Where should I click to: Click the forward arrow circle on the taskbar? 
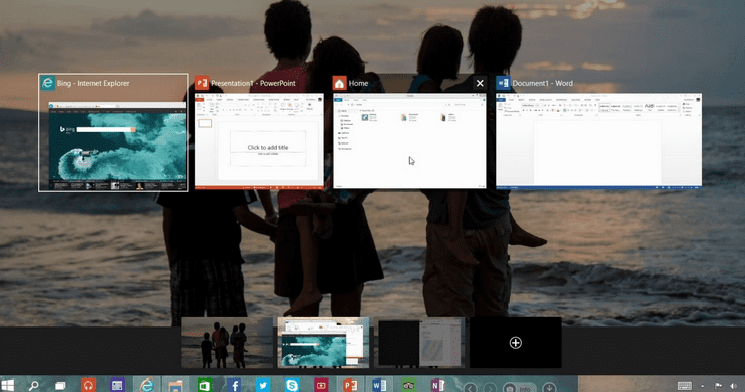coord(490,388)
